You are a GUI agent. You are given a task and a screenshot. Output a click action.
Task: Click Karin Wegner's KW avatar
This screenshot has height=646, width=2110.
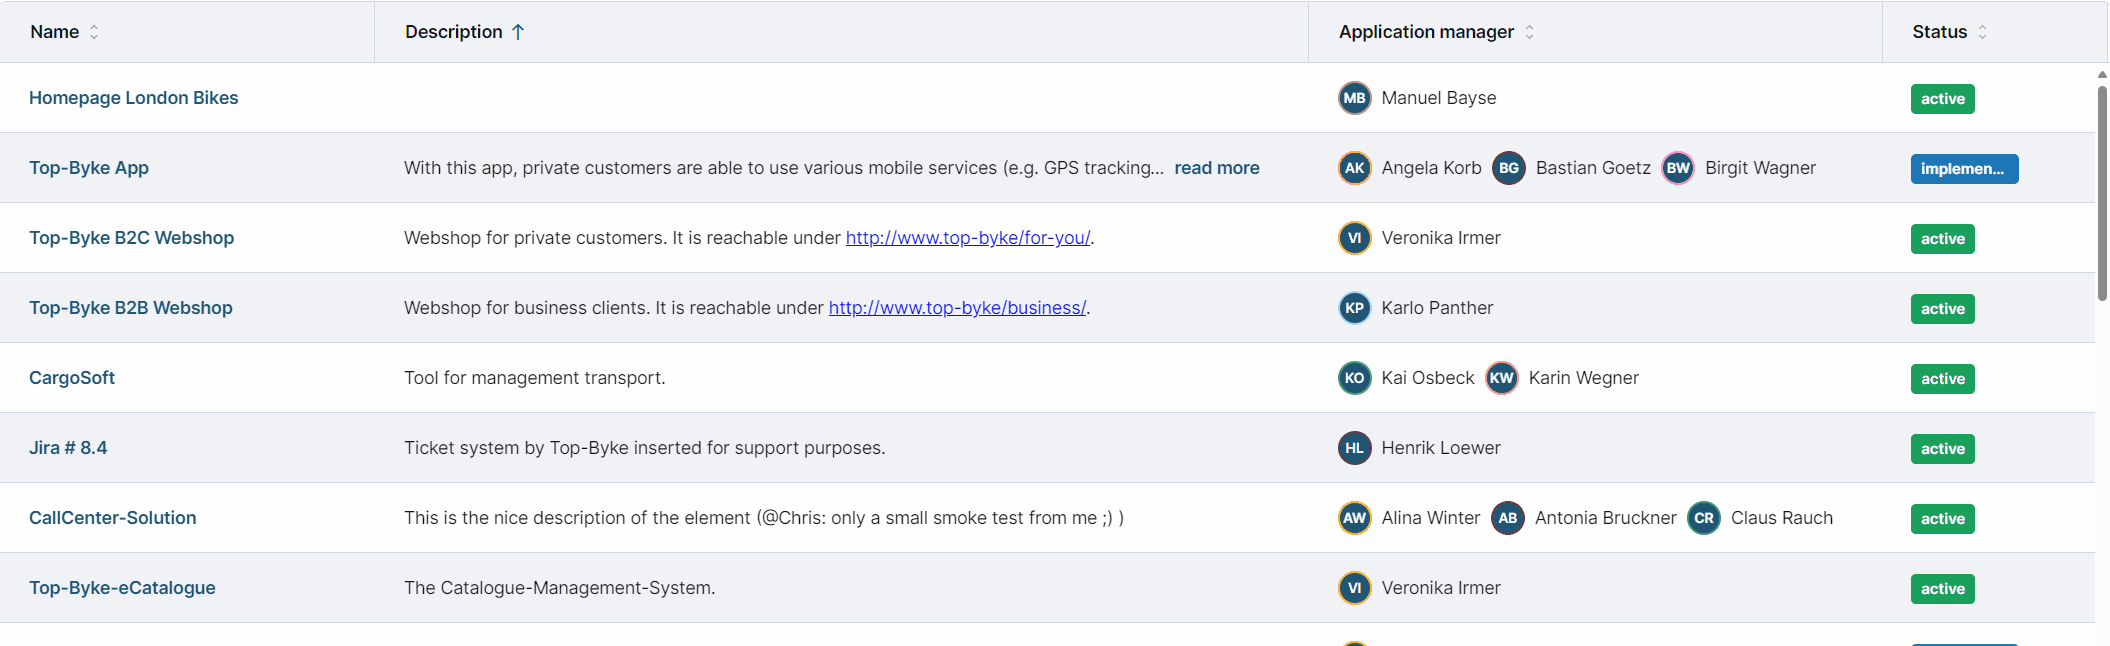[x=1501, y=378]
